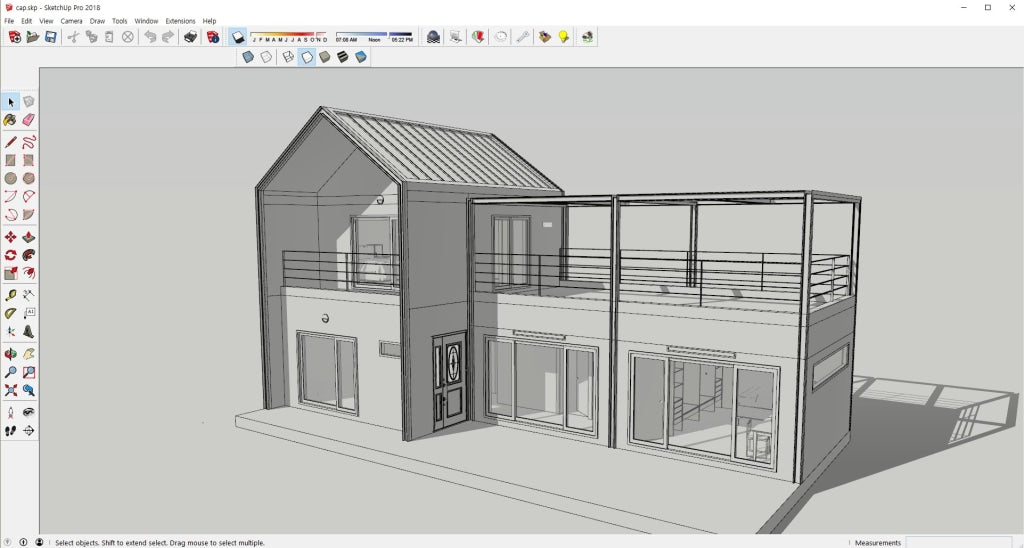Switch to Shaded With Textures style
This screenshot has width=1024, height=548.
click(x=343, y=57)
